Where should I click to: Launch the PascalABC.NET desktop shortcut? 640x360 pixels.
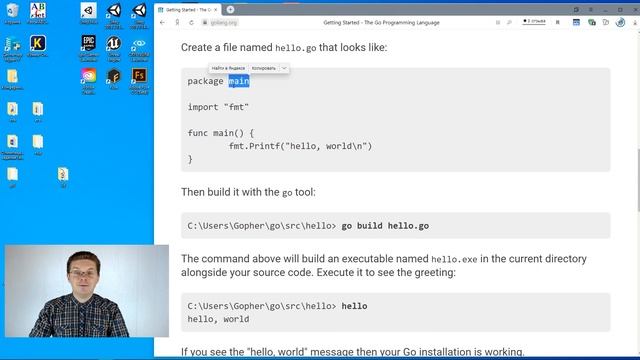[38, 13]
